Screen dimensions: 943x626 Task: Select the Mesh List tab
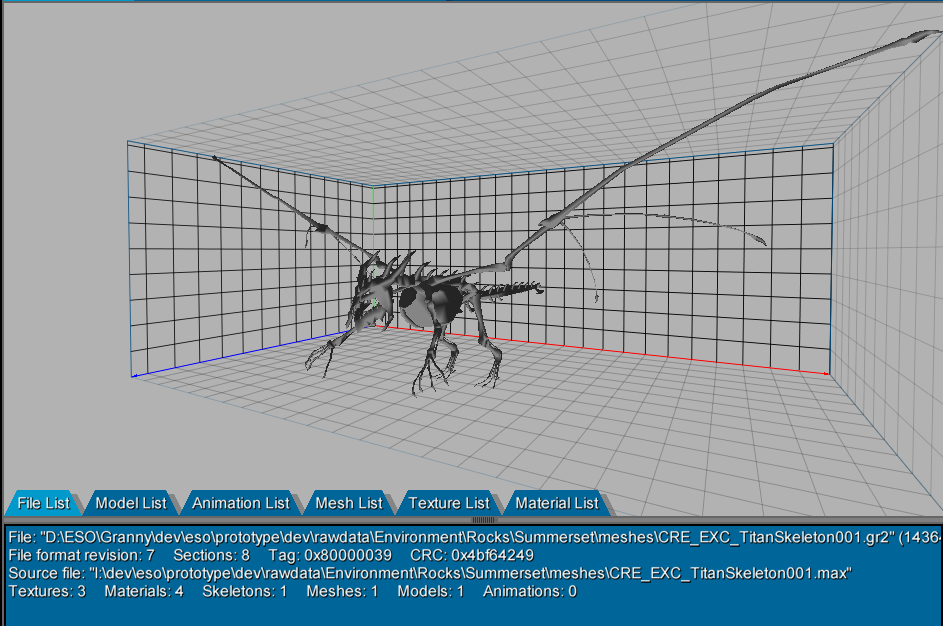349,503
